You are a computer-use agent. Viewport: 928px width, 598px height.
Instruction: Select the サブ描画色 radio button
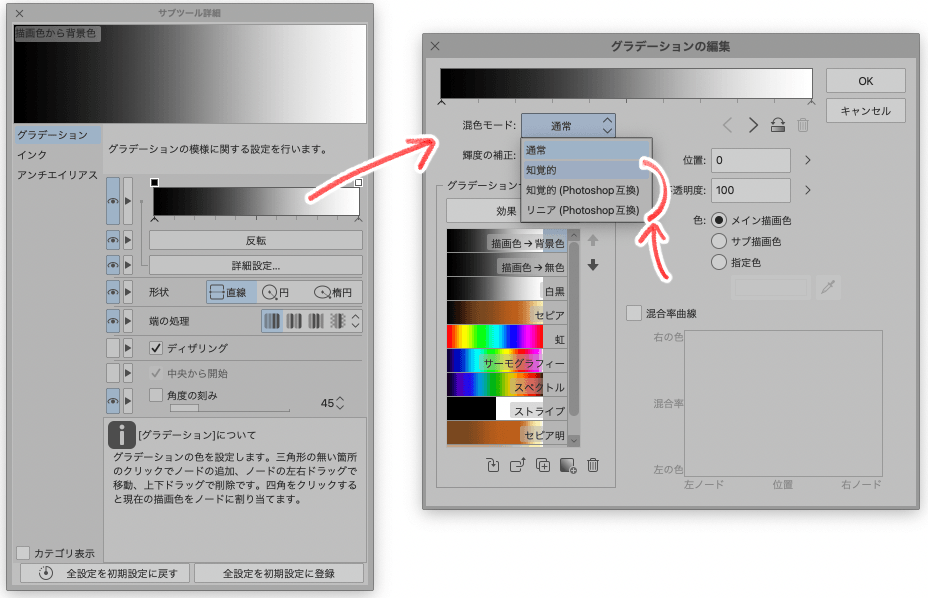(719, 242)
